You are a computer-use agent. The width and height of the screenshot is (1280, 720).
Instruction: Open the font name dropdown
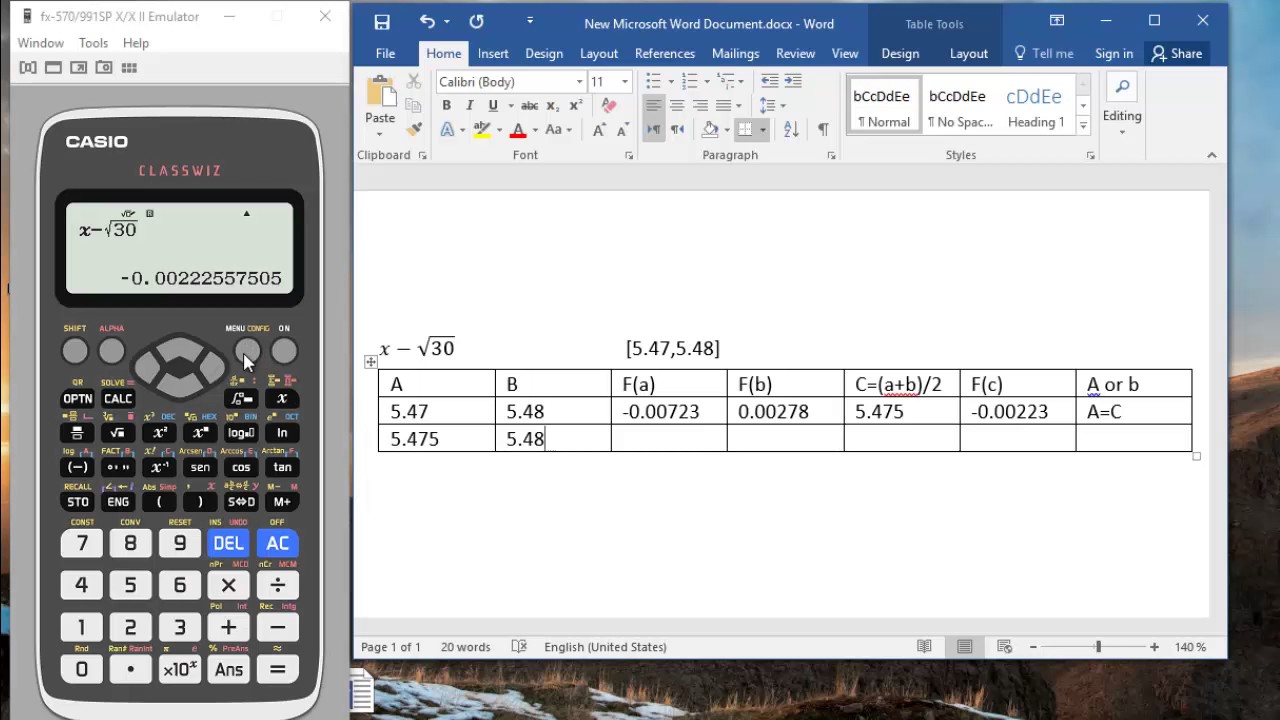579,82
